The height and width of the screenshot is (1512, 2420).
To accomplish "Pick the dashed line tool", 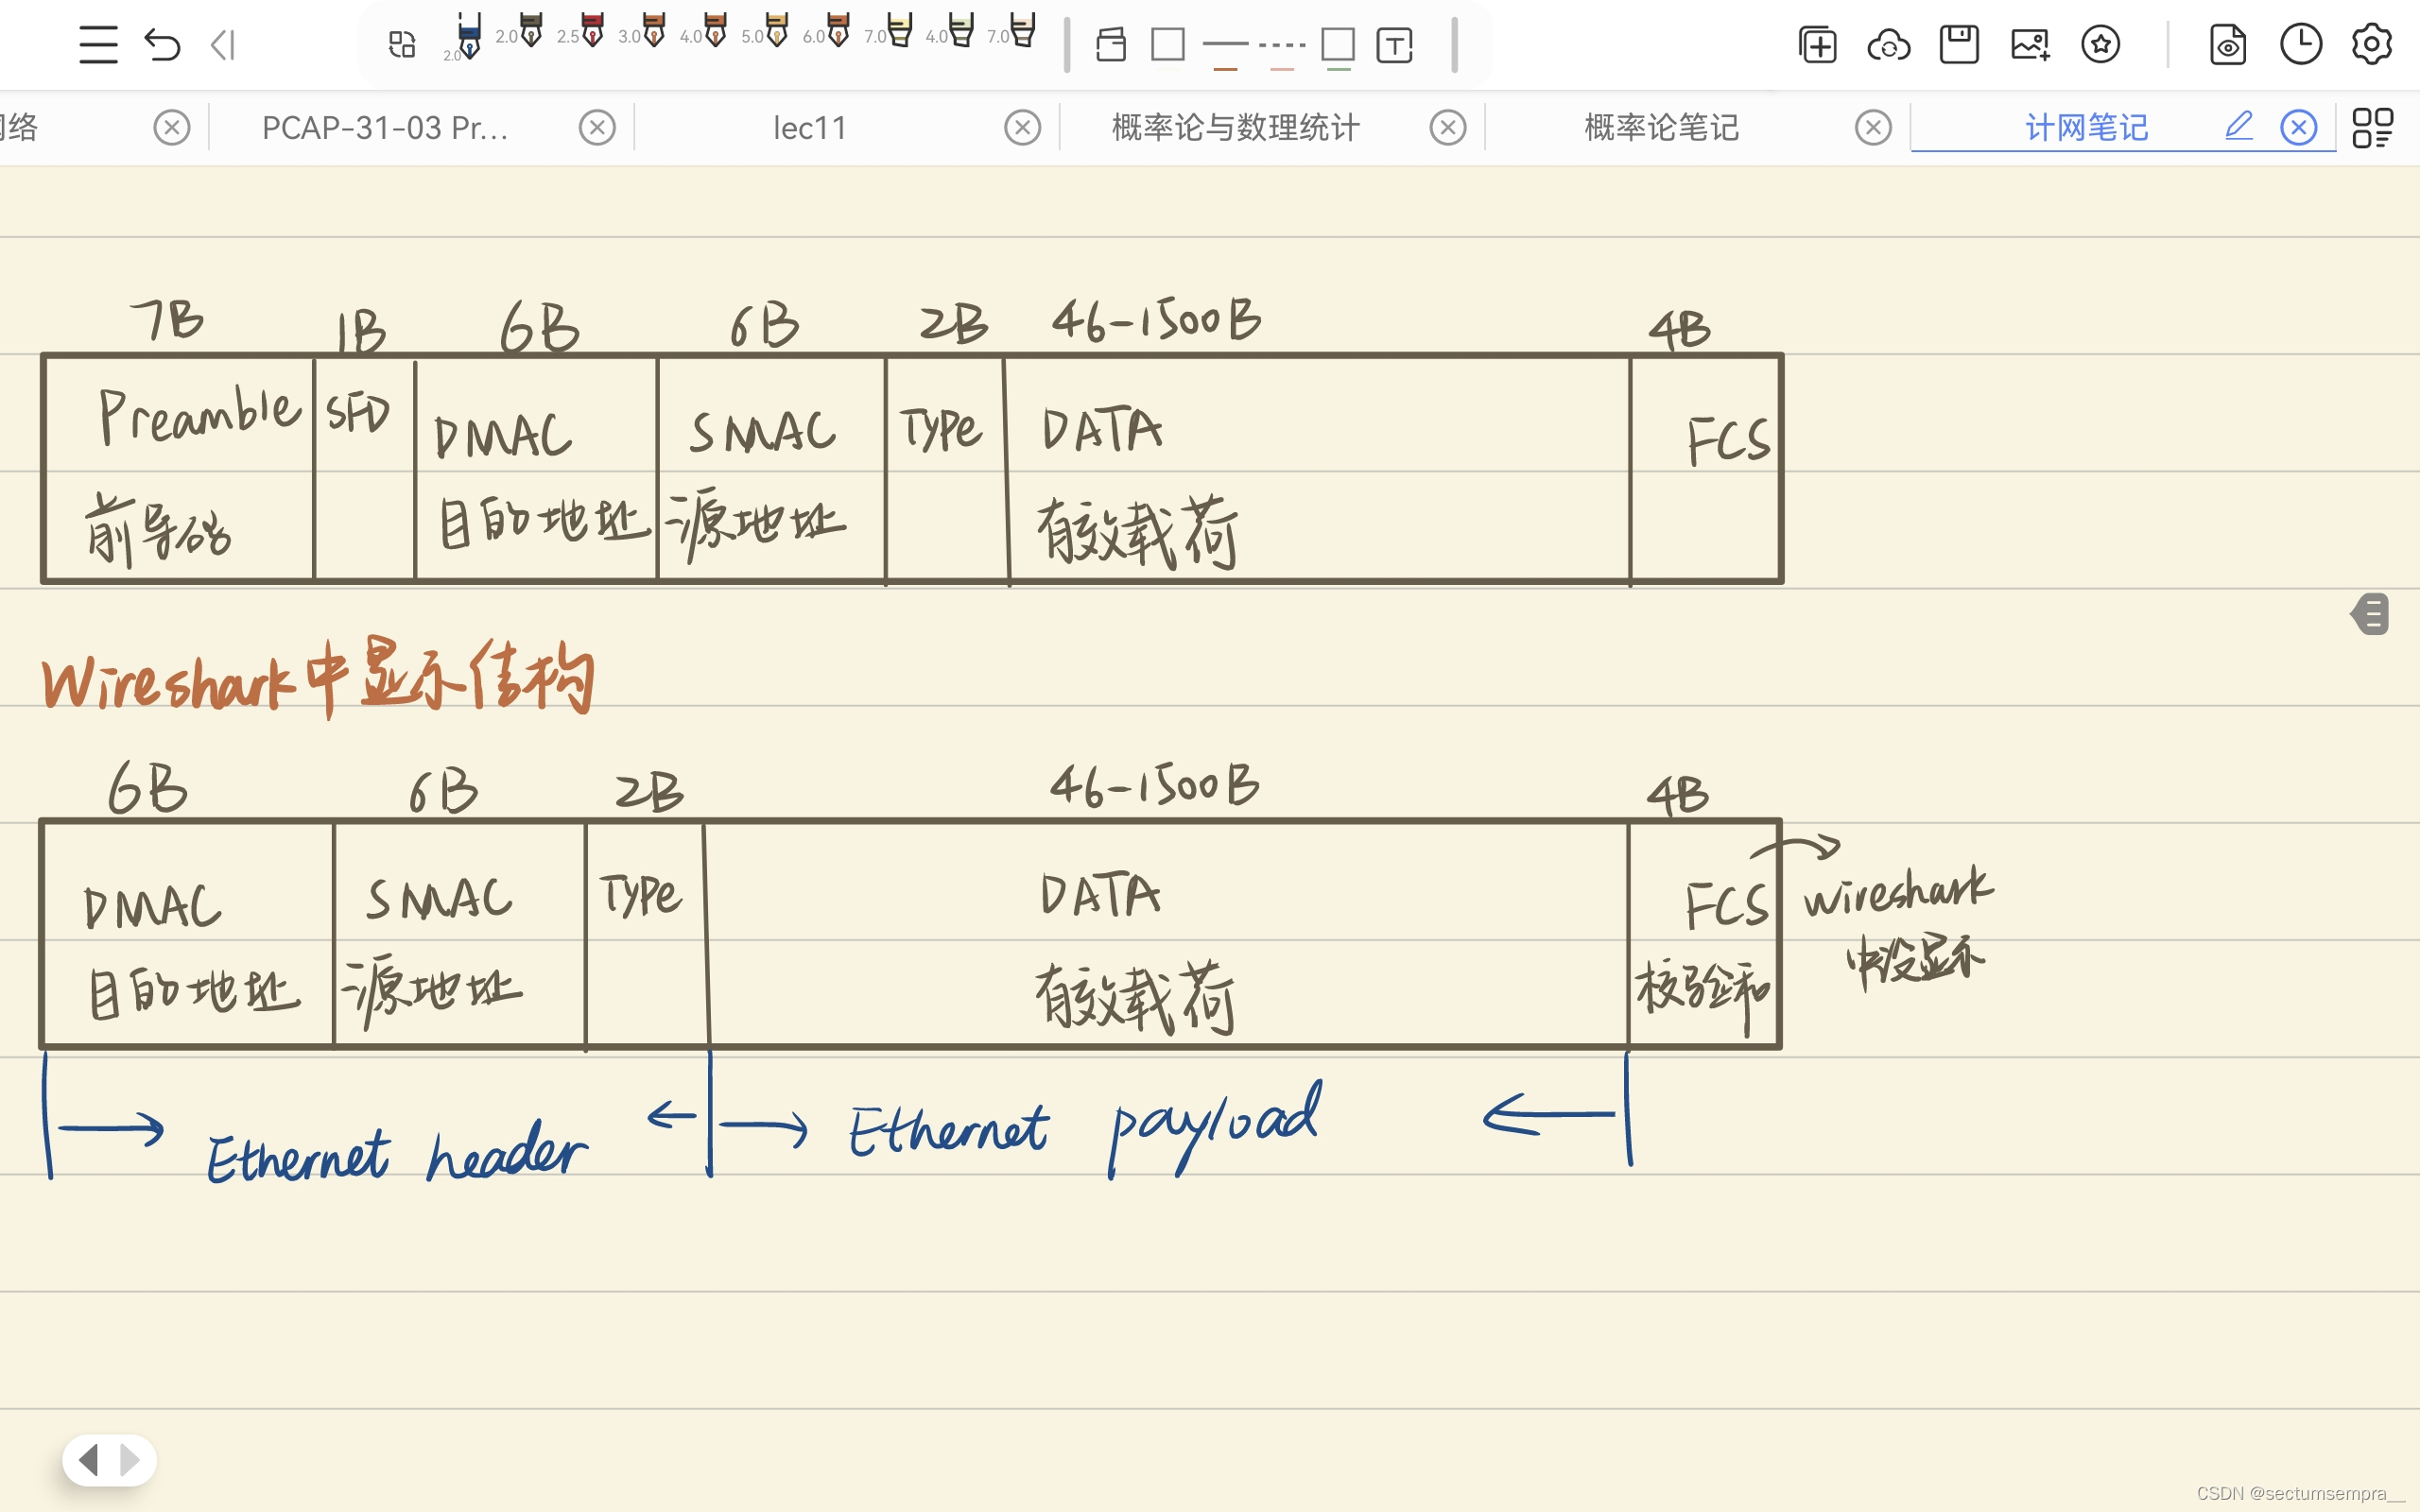I will [x=1282, y=47].
